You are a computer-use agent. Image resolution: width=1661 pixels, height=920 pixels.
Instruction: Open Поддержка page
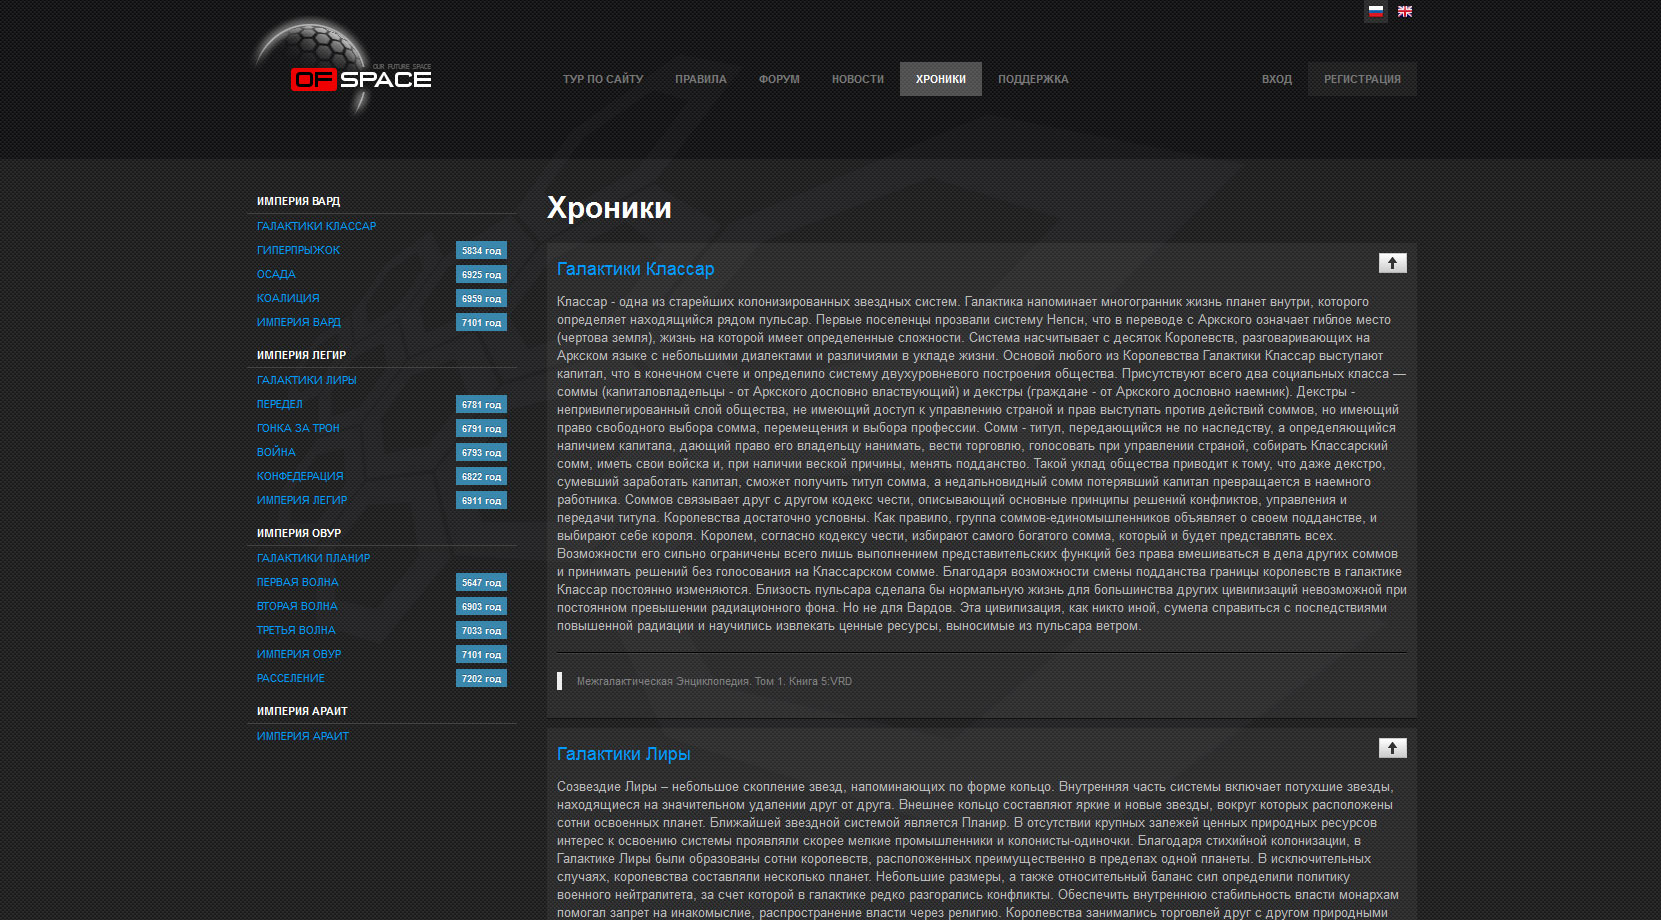point(1033,79)
